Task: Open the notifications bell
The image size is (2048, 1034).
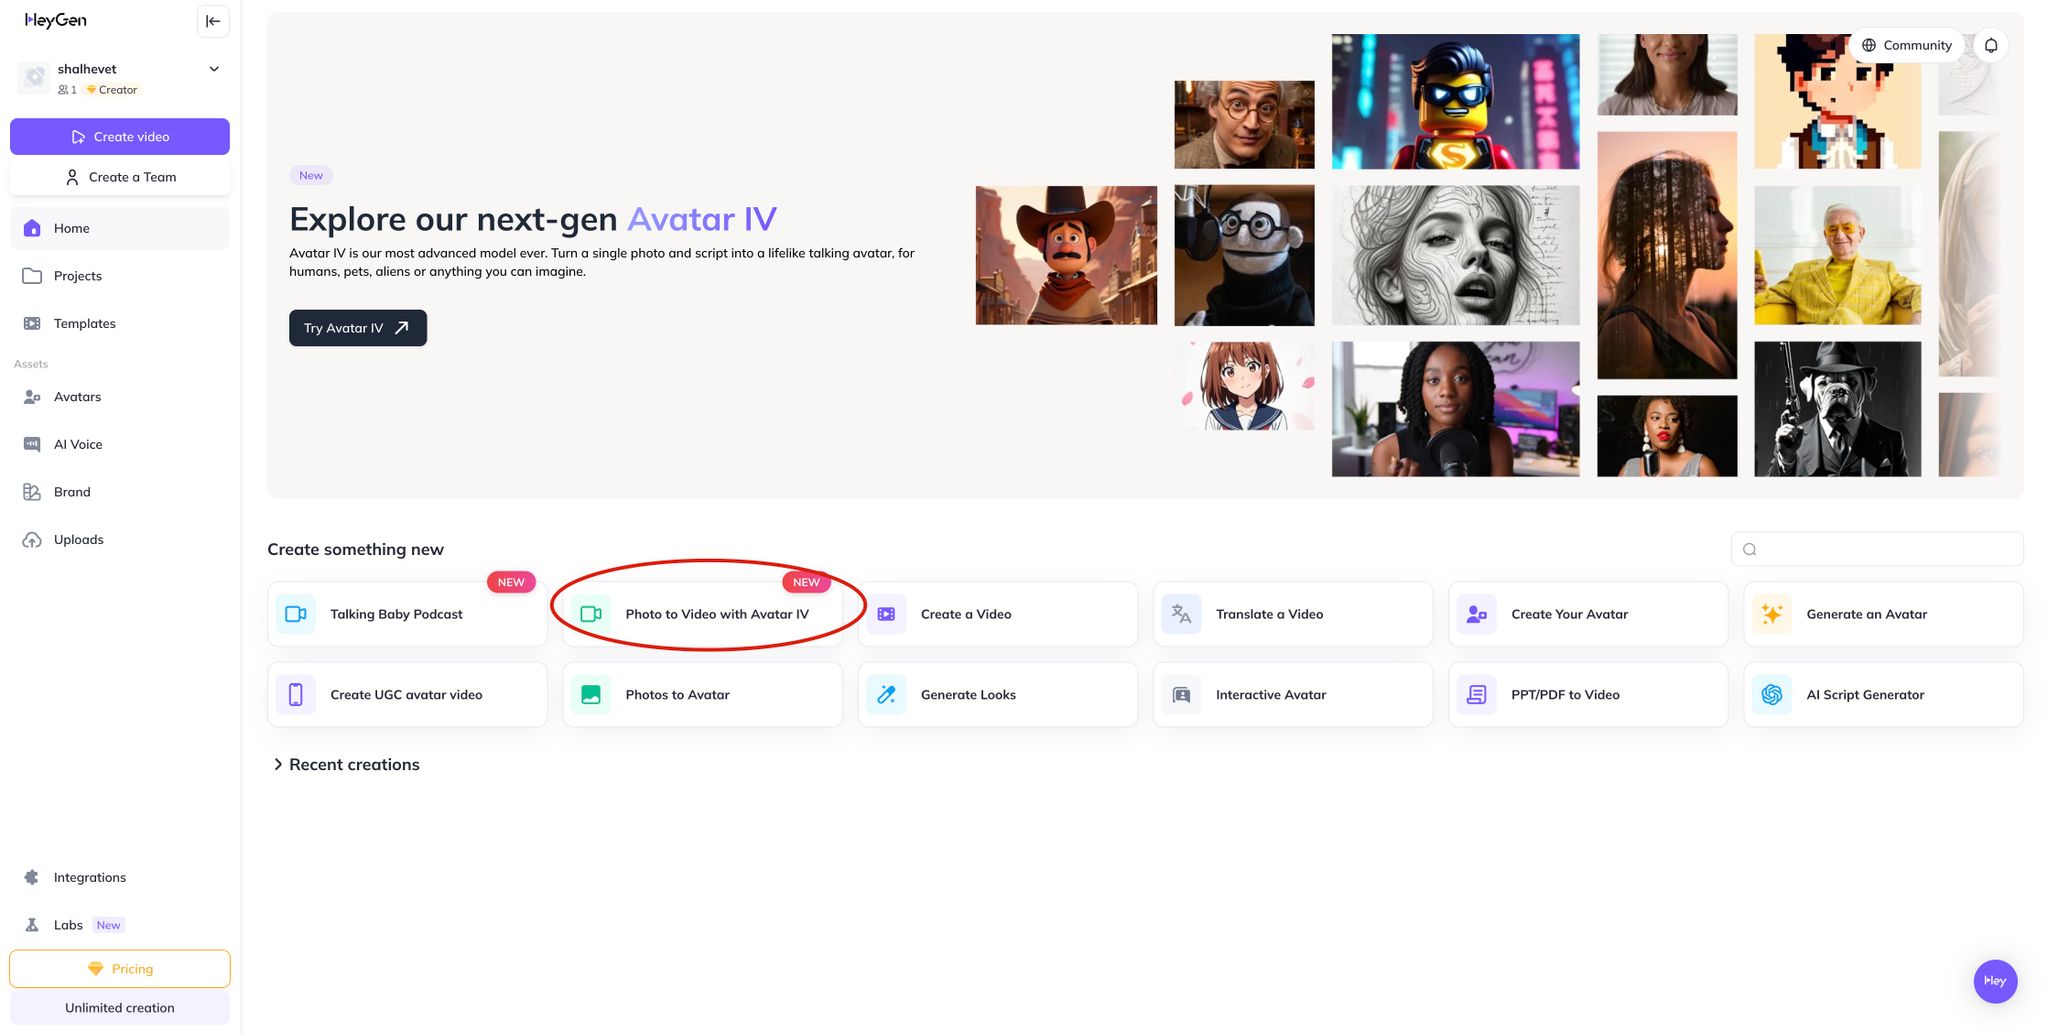Action: tap(1991, 45)
